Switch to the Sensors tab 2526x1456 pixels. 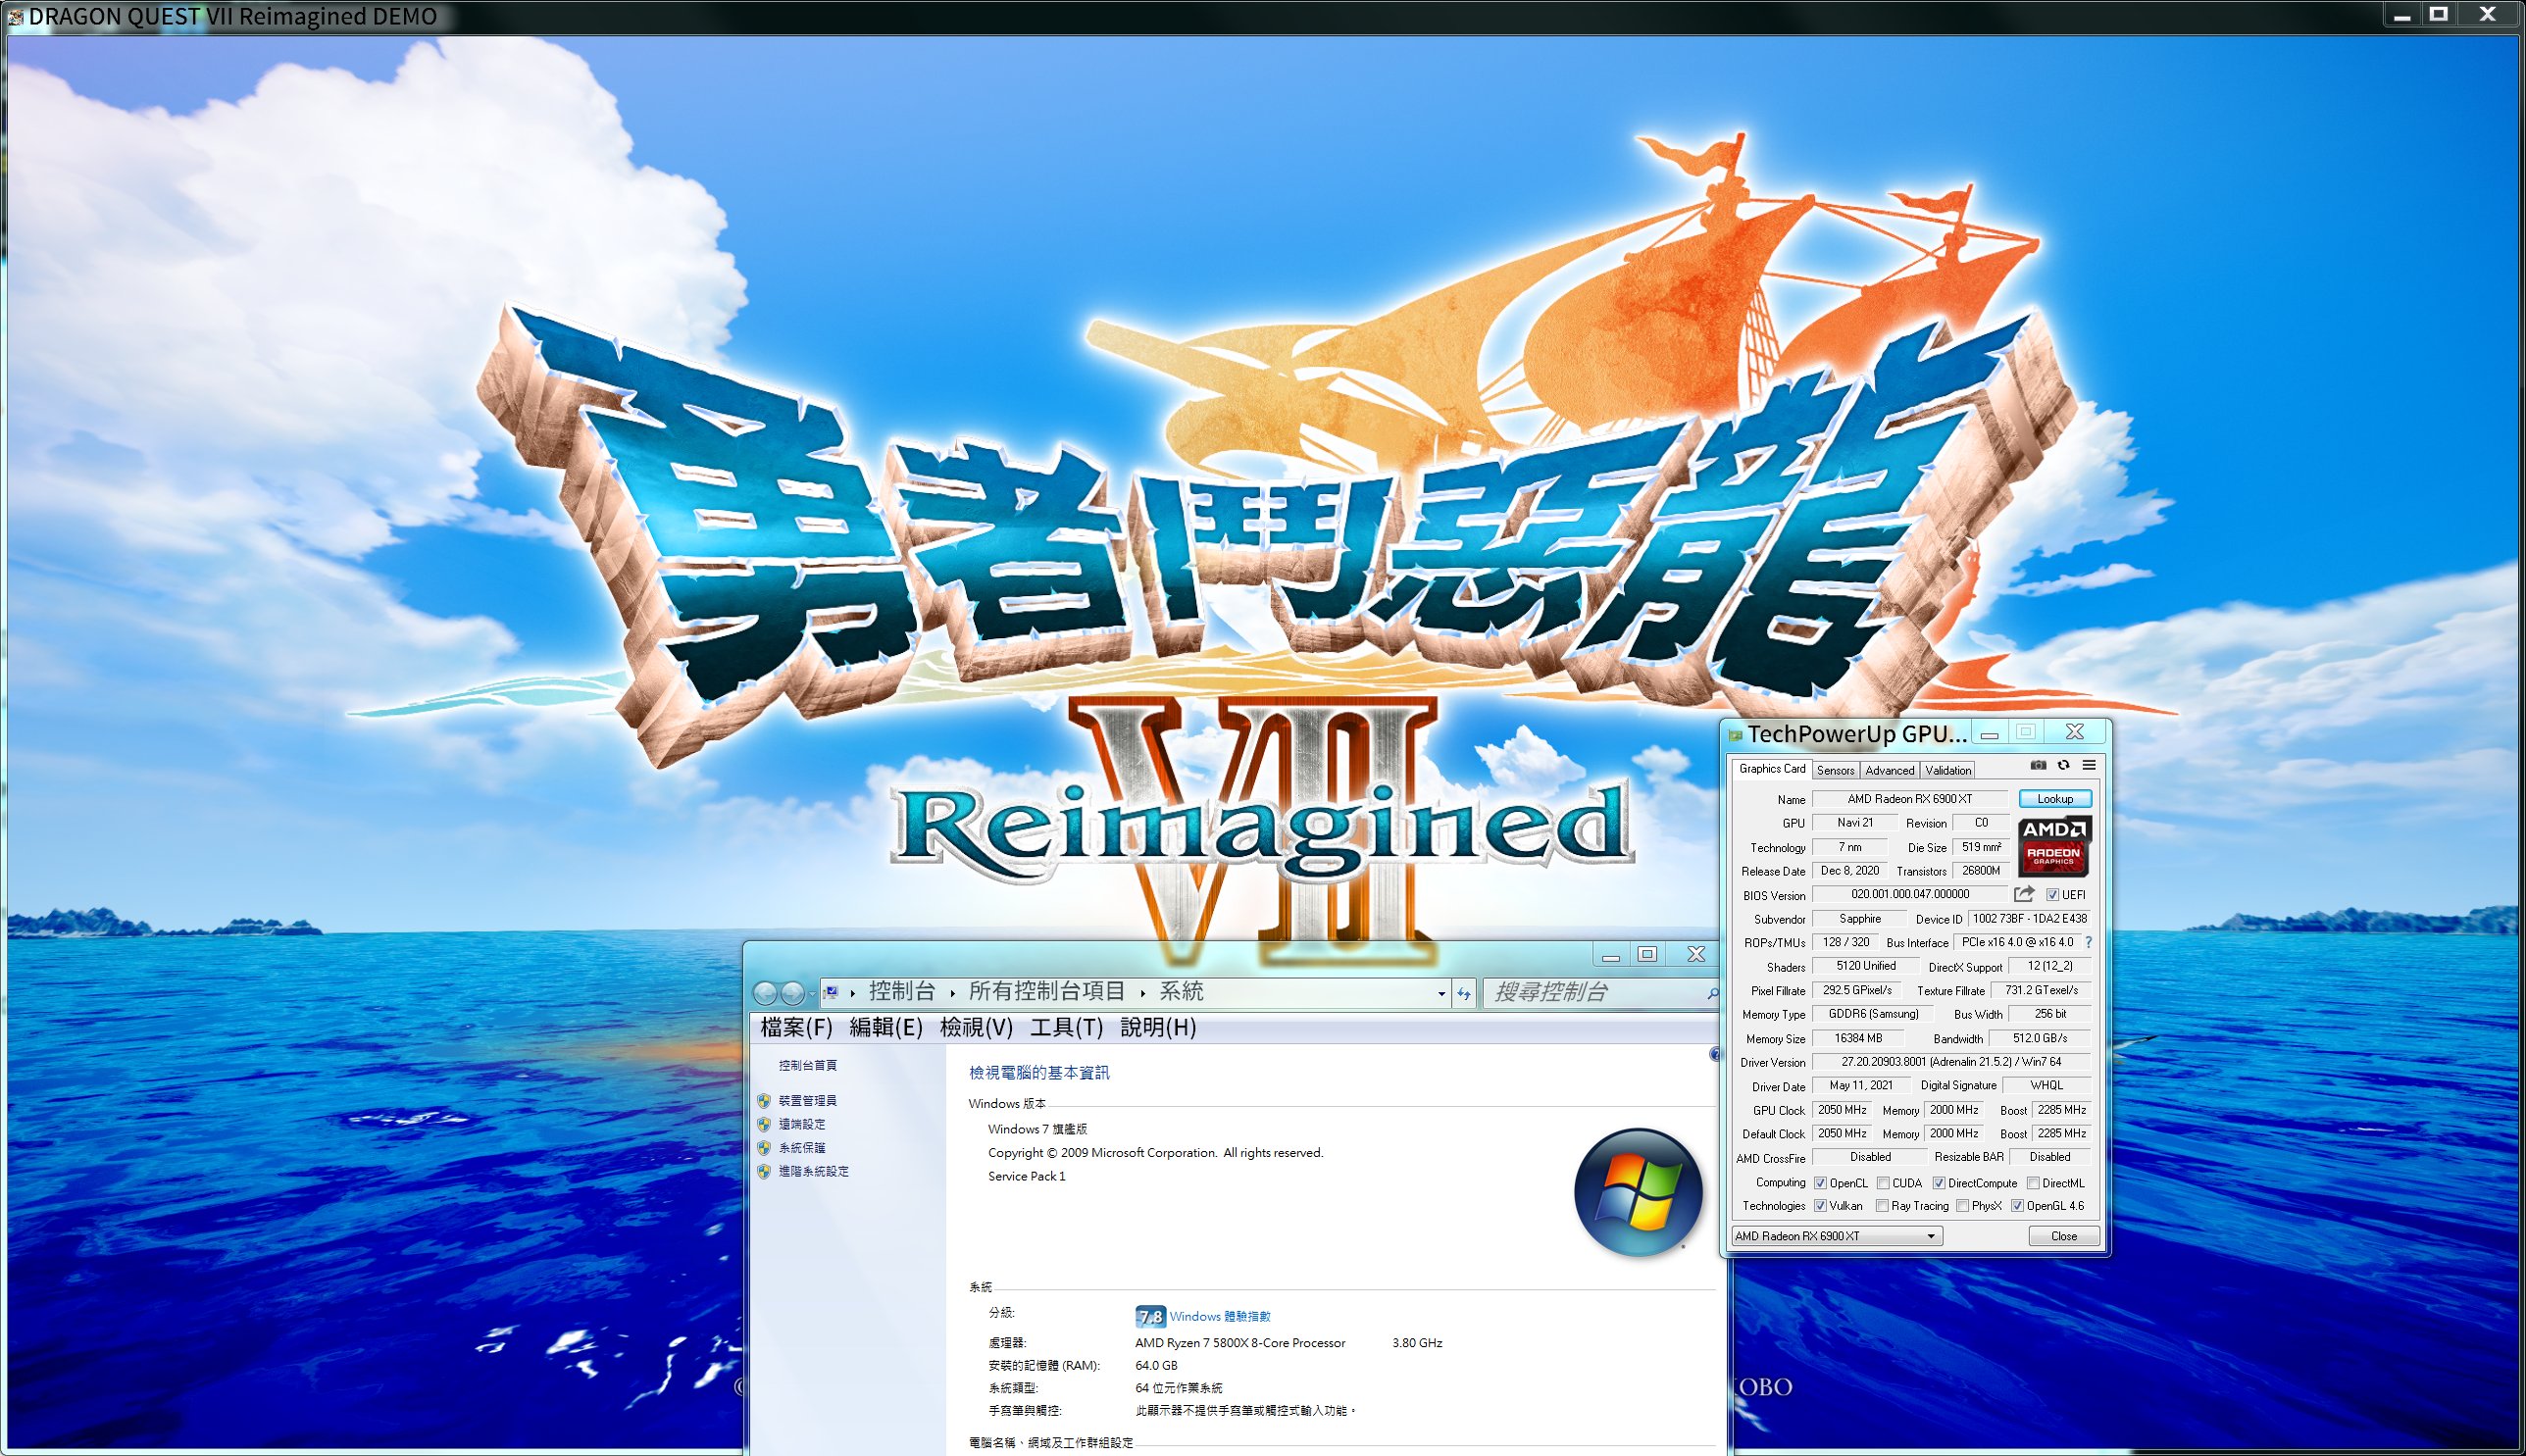tap(1835, 770)
